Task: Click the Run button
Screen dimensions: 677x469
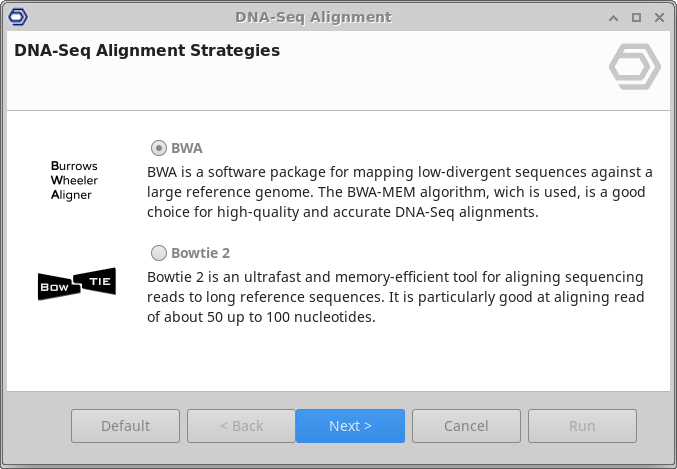Action: coord(582,426)
